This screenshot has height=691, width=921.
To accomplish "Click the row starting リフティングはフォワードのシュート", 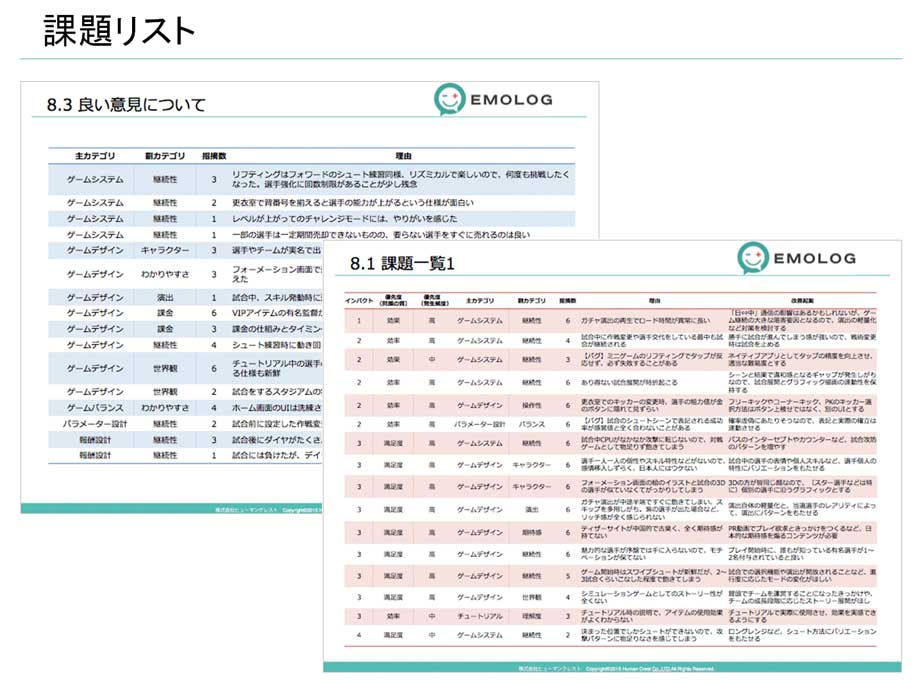I will pos(311,179).
